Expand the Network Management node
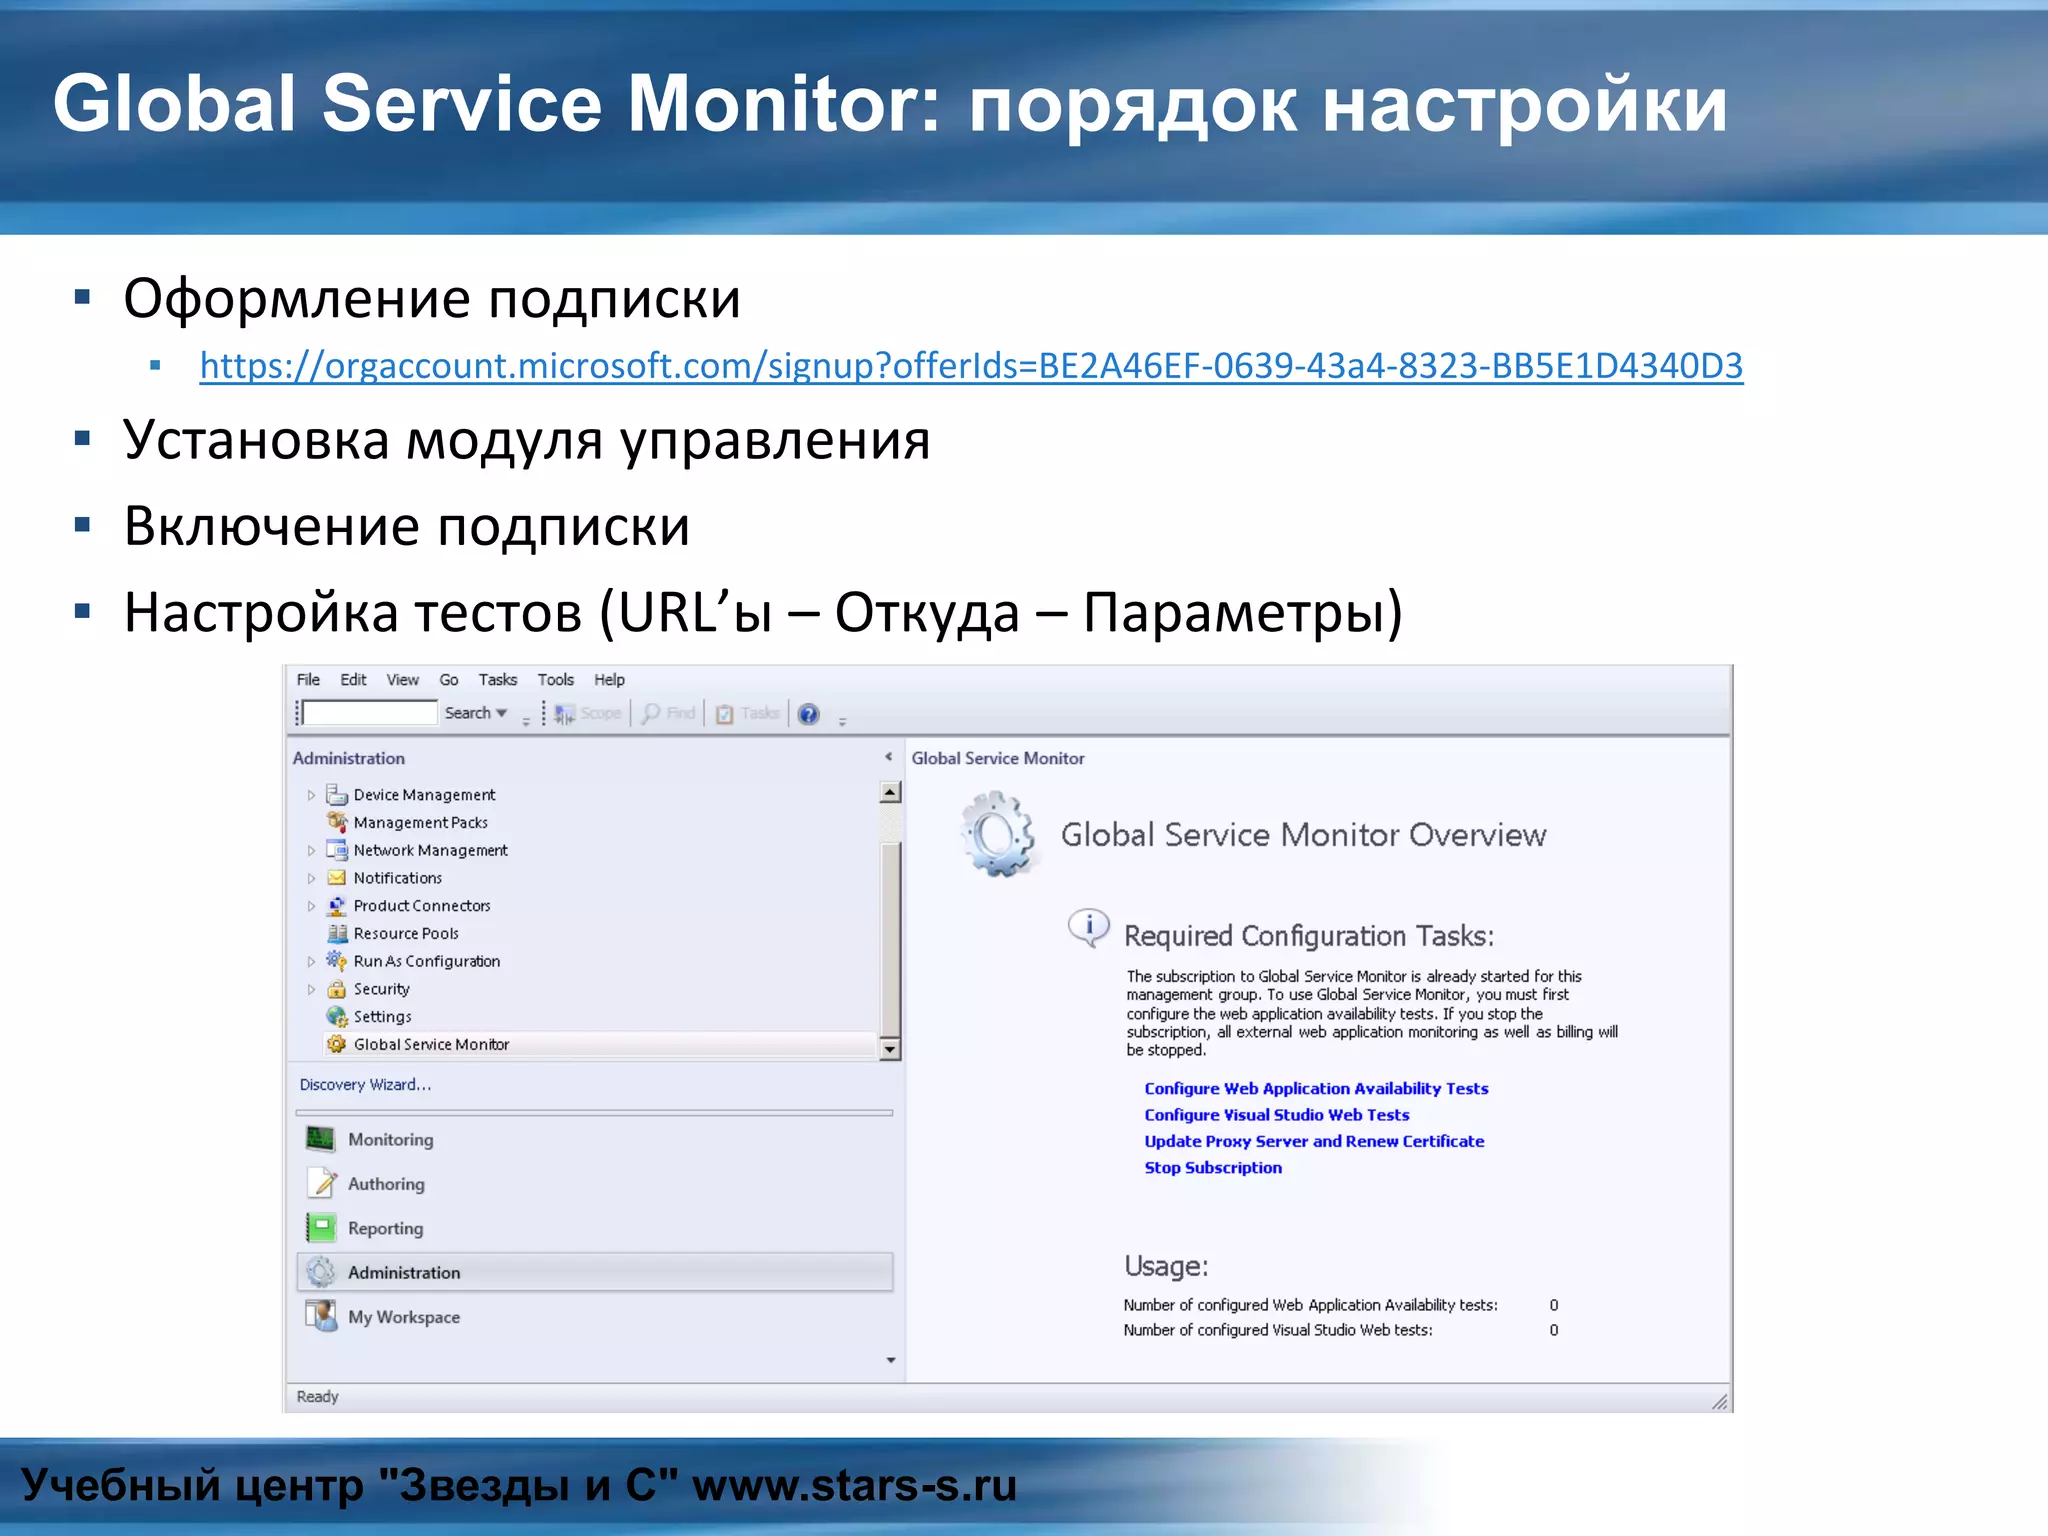 [x=311, y=851]
